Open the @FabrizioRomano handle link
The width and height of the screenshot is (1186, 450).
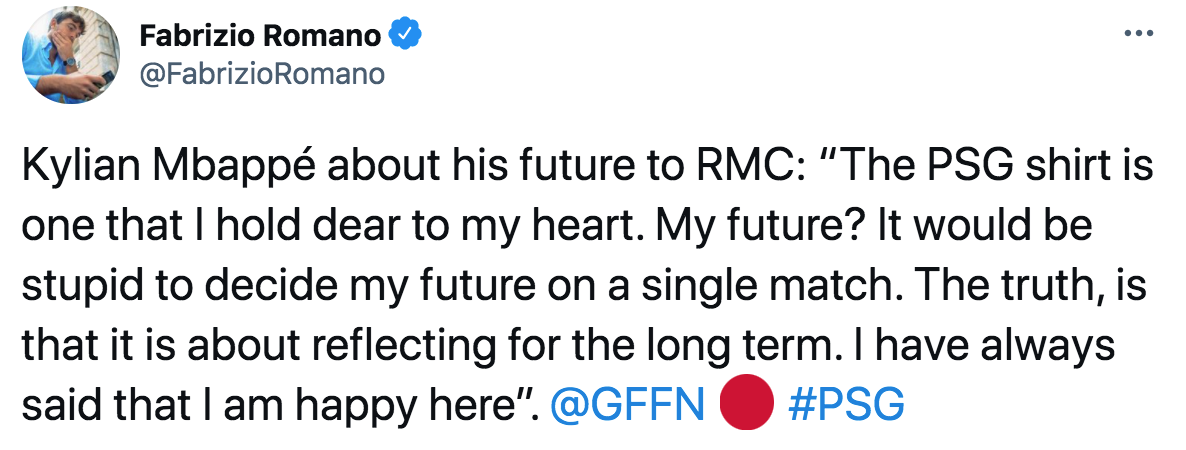click(x=261, y=75)
